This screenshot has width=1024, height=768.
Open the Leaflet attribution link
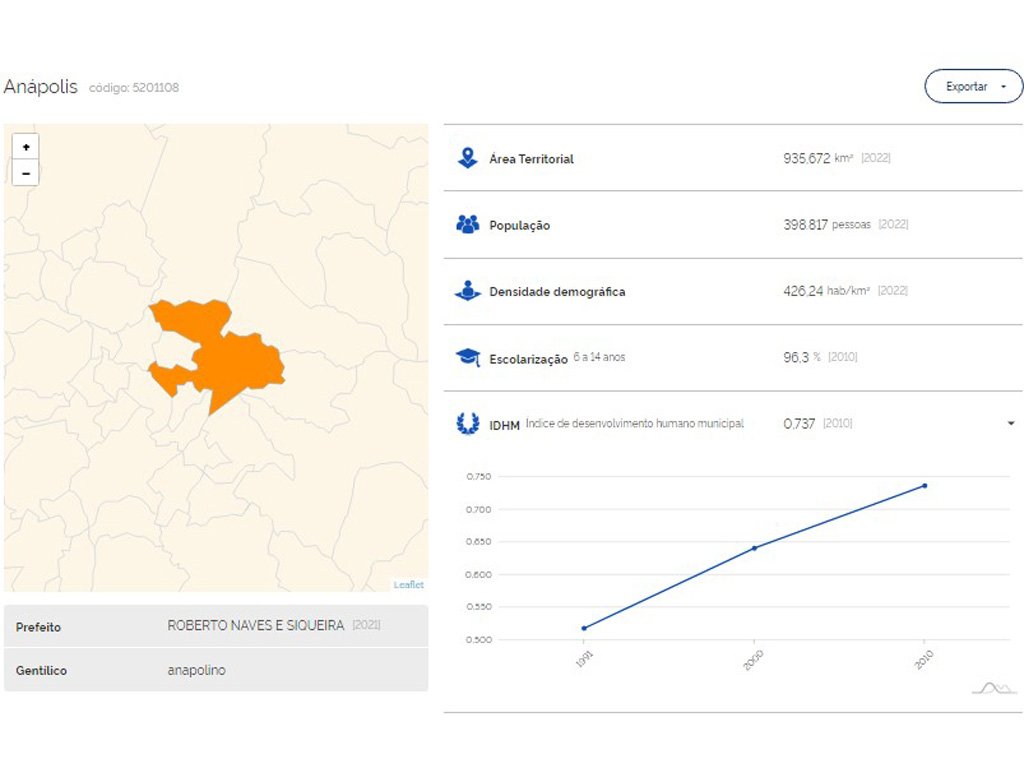(x=408, y=585)
